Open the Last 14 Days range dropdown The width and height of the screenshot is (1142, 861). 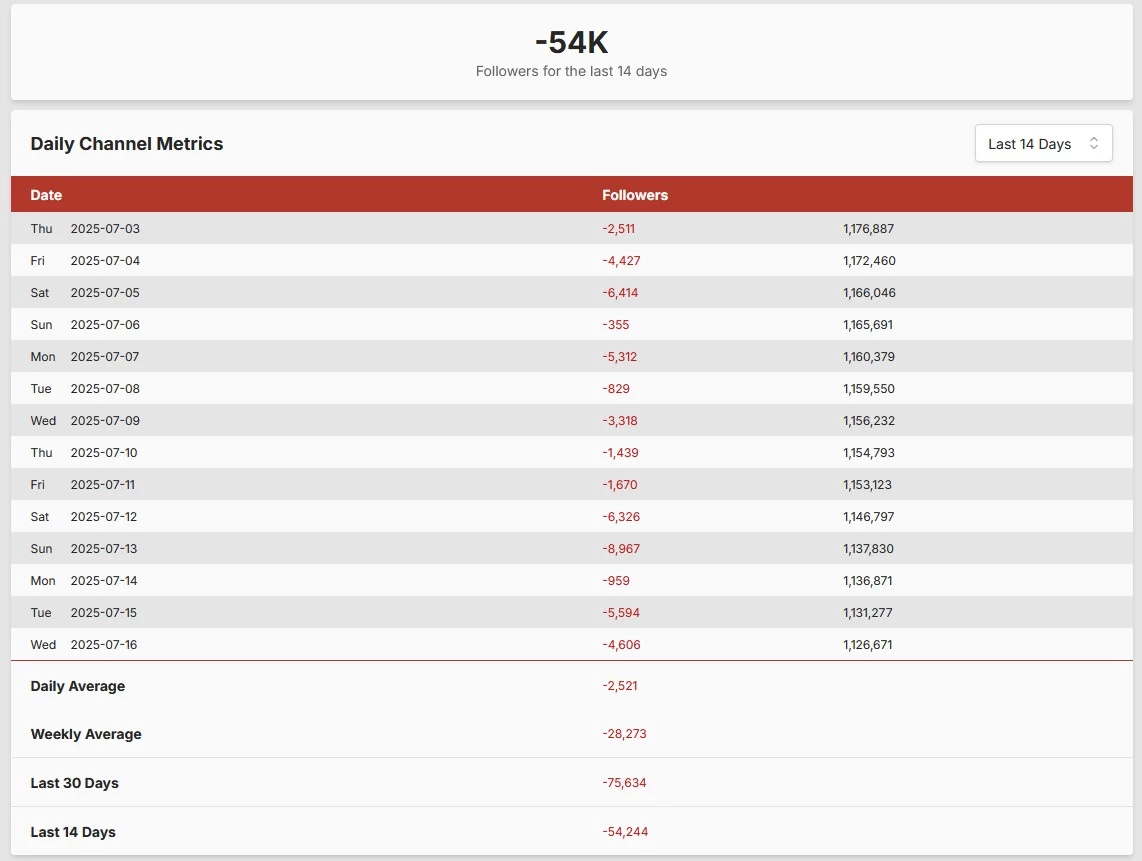(1043, 144)
